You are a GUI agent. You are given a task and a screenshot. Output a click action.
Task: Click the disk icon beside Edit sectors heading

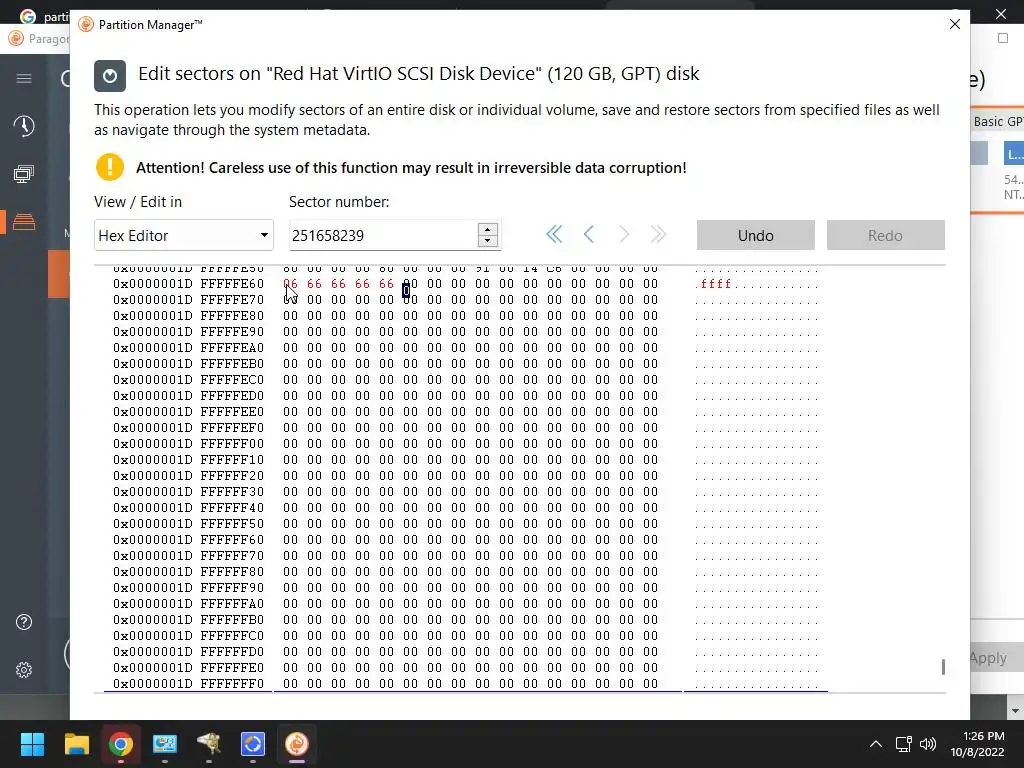(110, 76)
